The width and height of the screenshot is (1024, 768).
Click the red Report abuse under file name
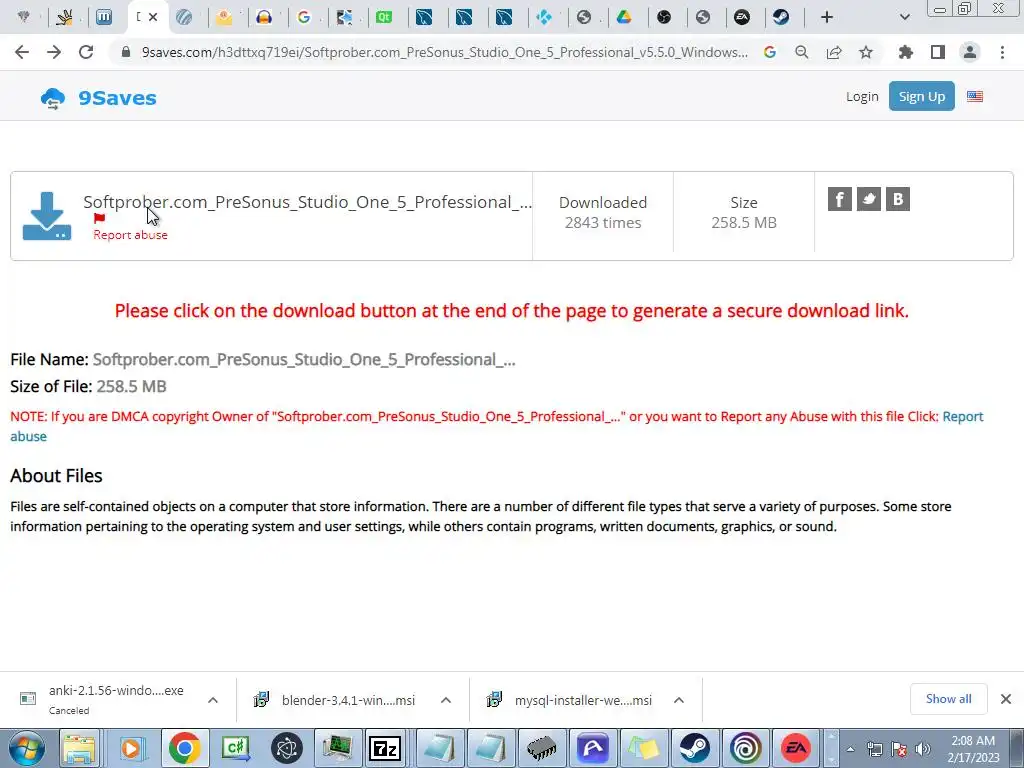[130, 235]
